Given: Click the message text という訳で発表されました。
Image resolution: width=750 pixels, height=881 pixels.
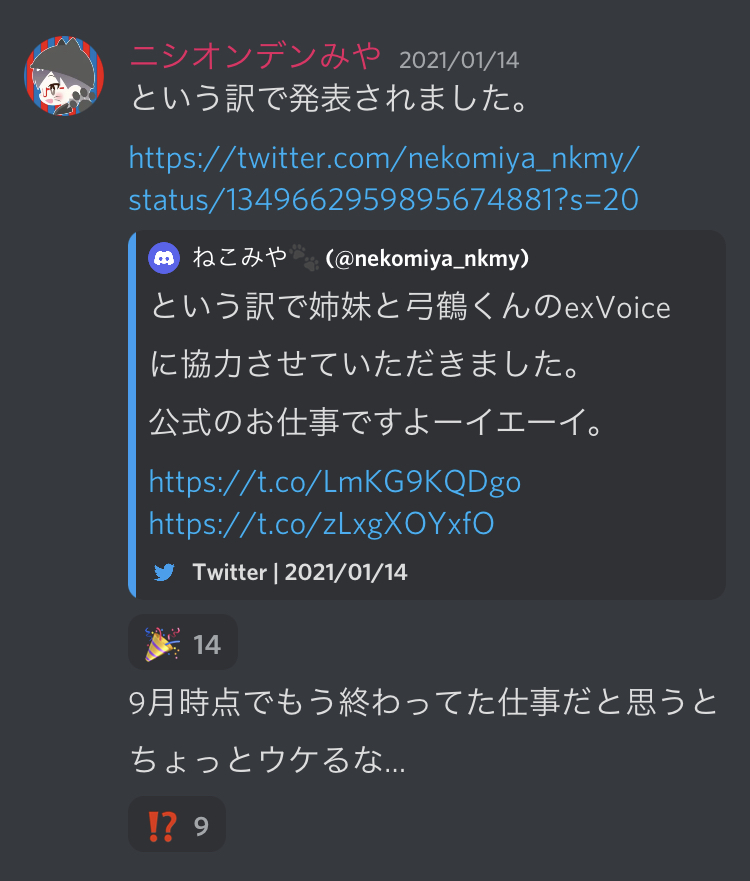Looking at the screenshot, I should [330, 98].
